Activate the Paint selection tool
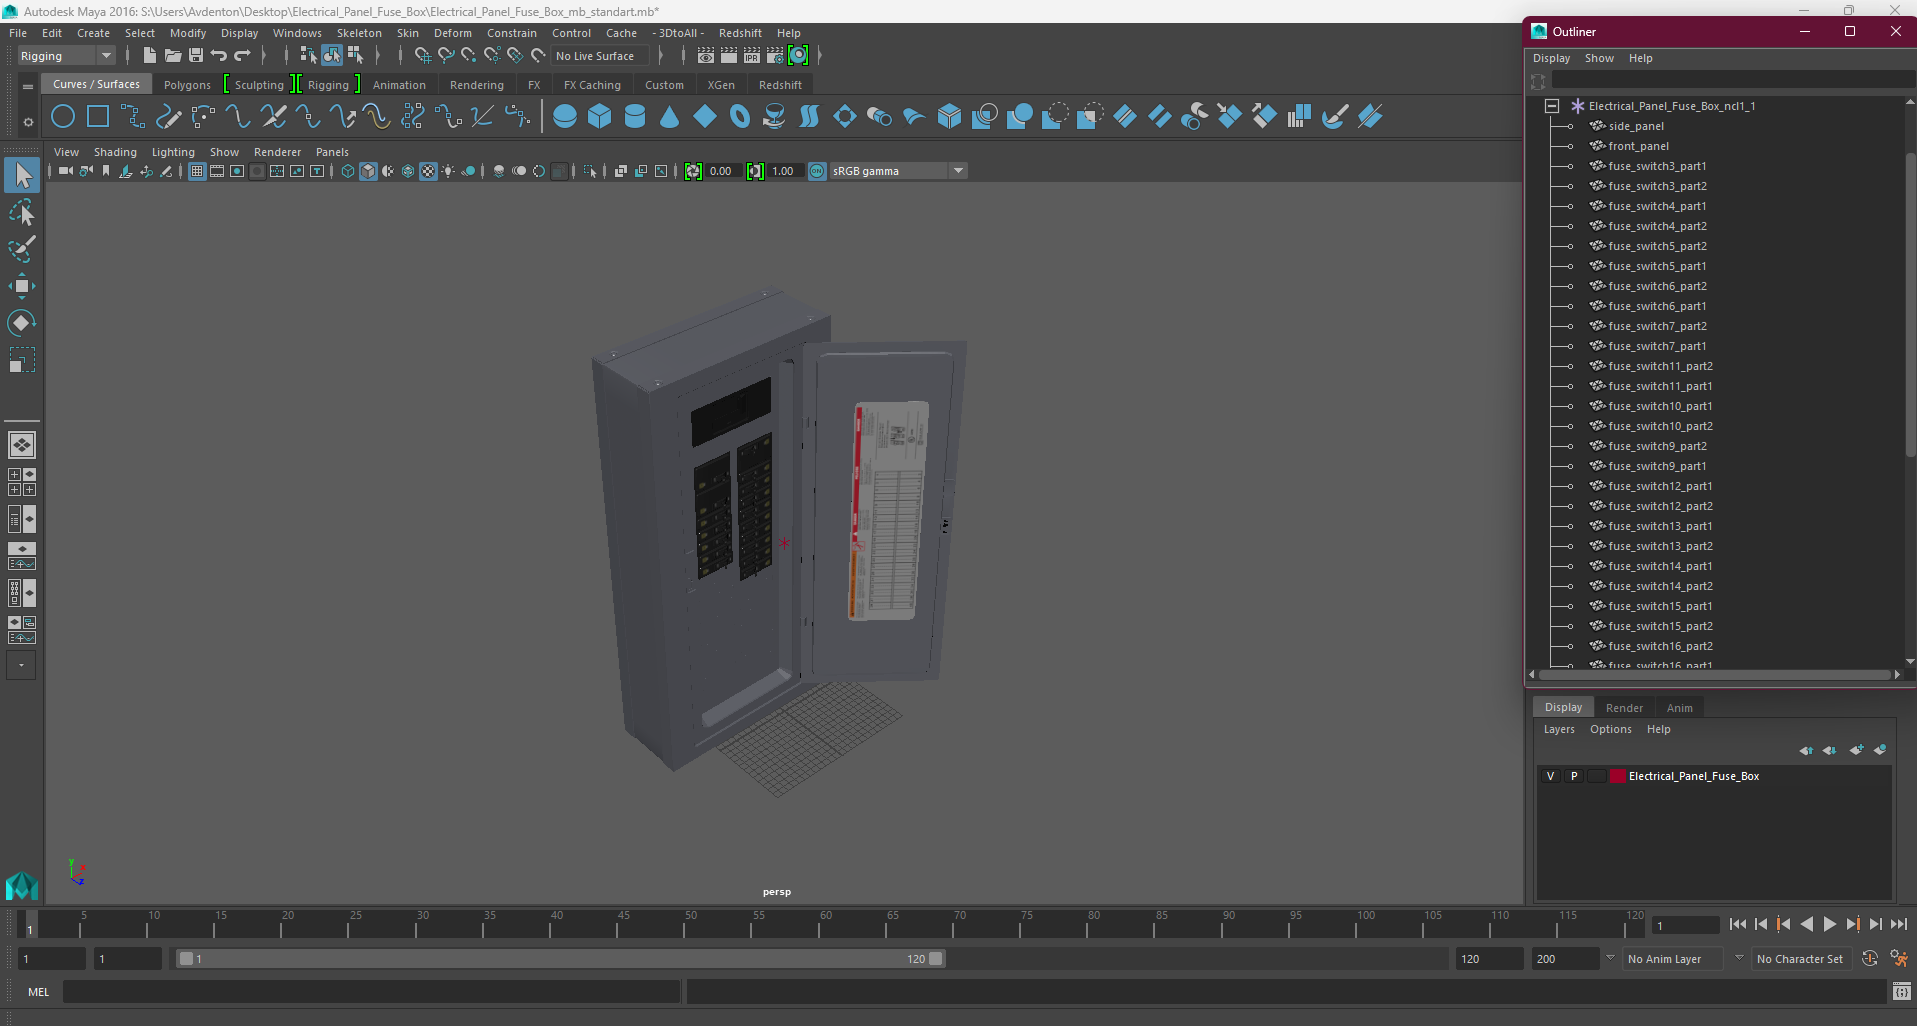The image size is (1917, 1026). click(x=22, y=248)
